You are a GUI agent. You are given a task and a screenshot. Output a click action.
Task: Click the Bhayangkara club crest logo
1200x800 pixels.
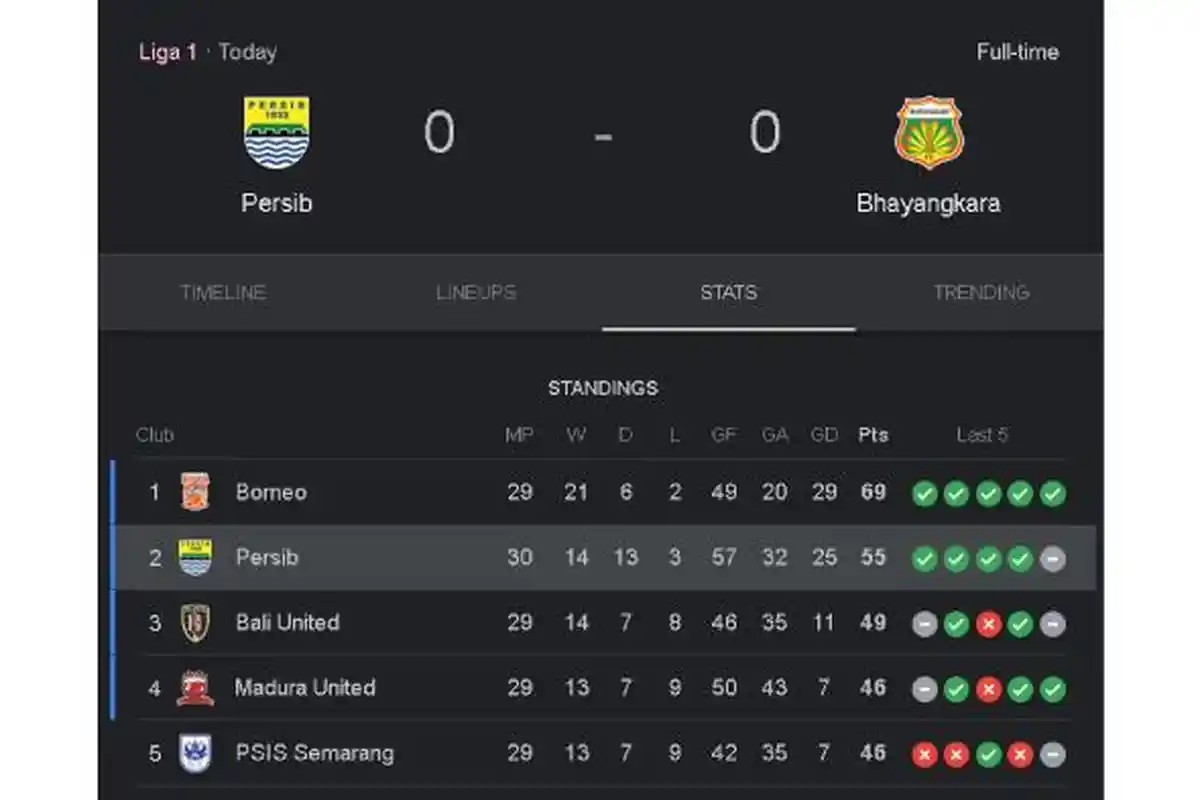point(928,133)
